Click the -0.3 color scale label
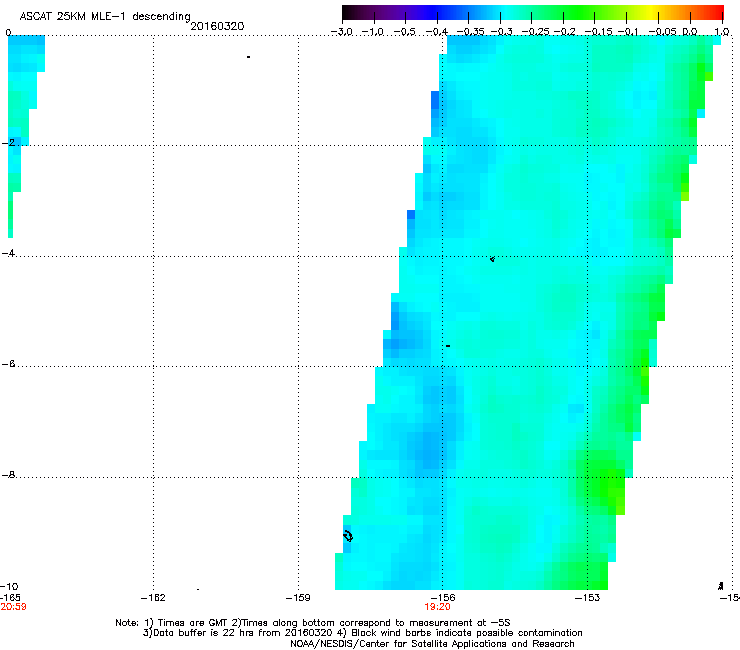This screenshot has width=740, height=650. [x=502, y=32]
